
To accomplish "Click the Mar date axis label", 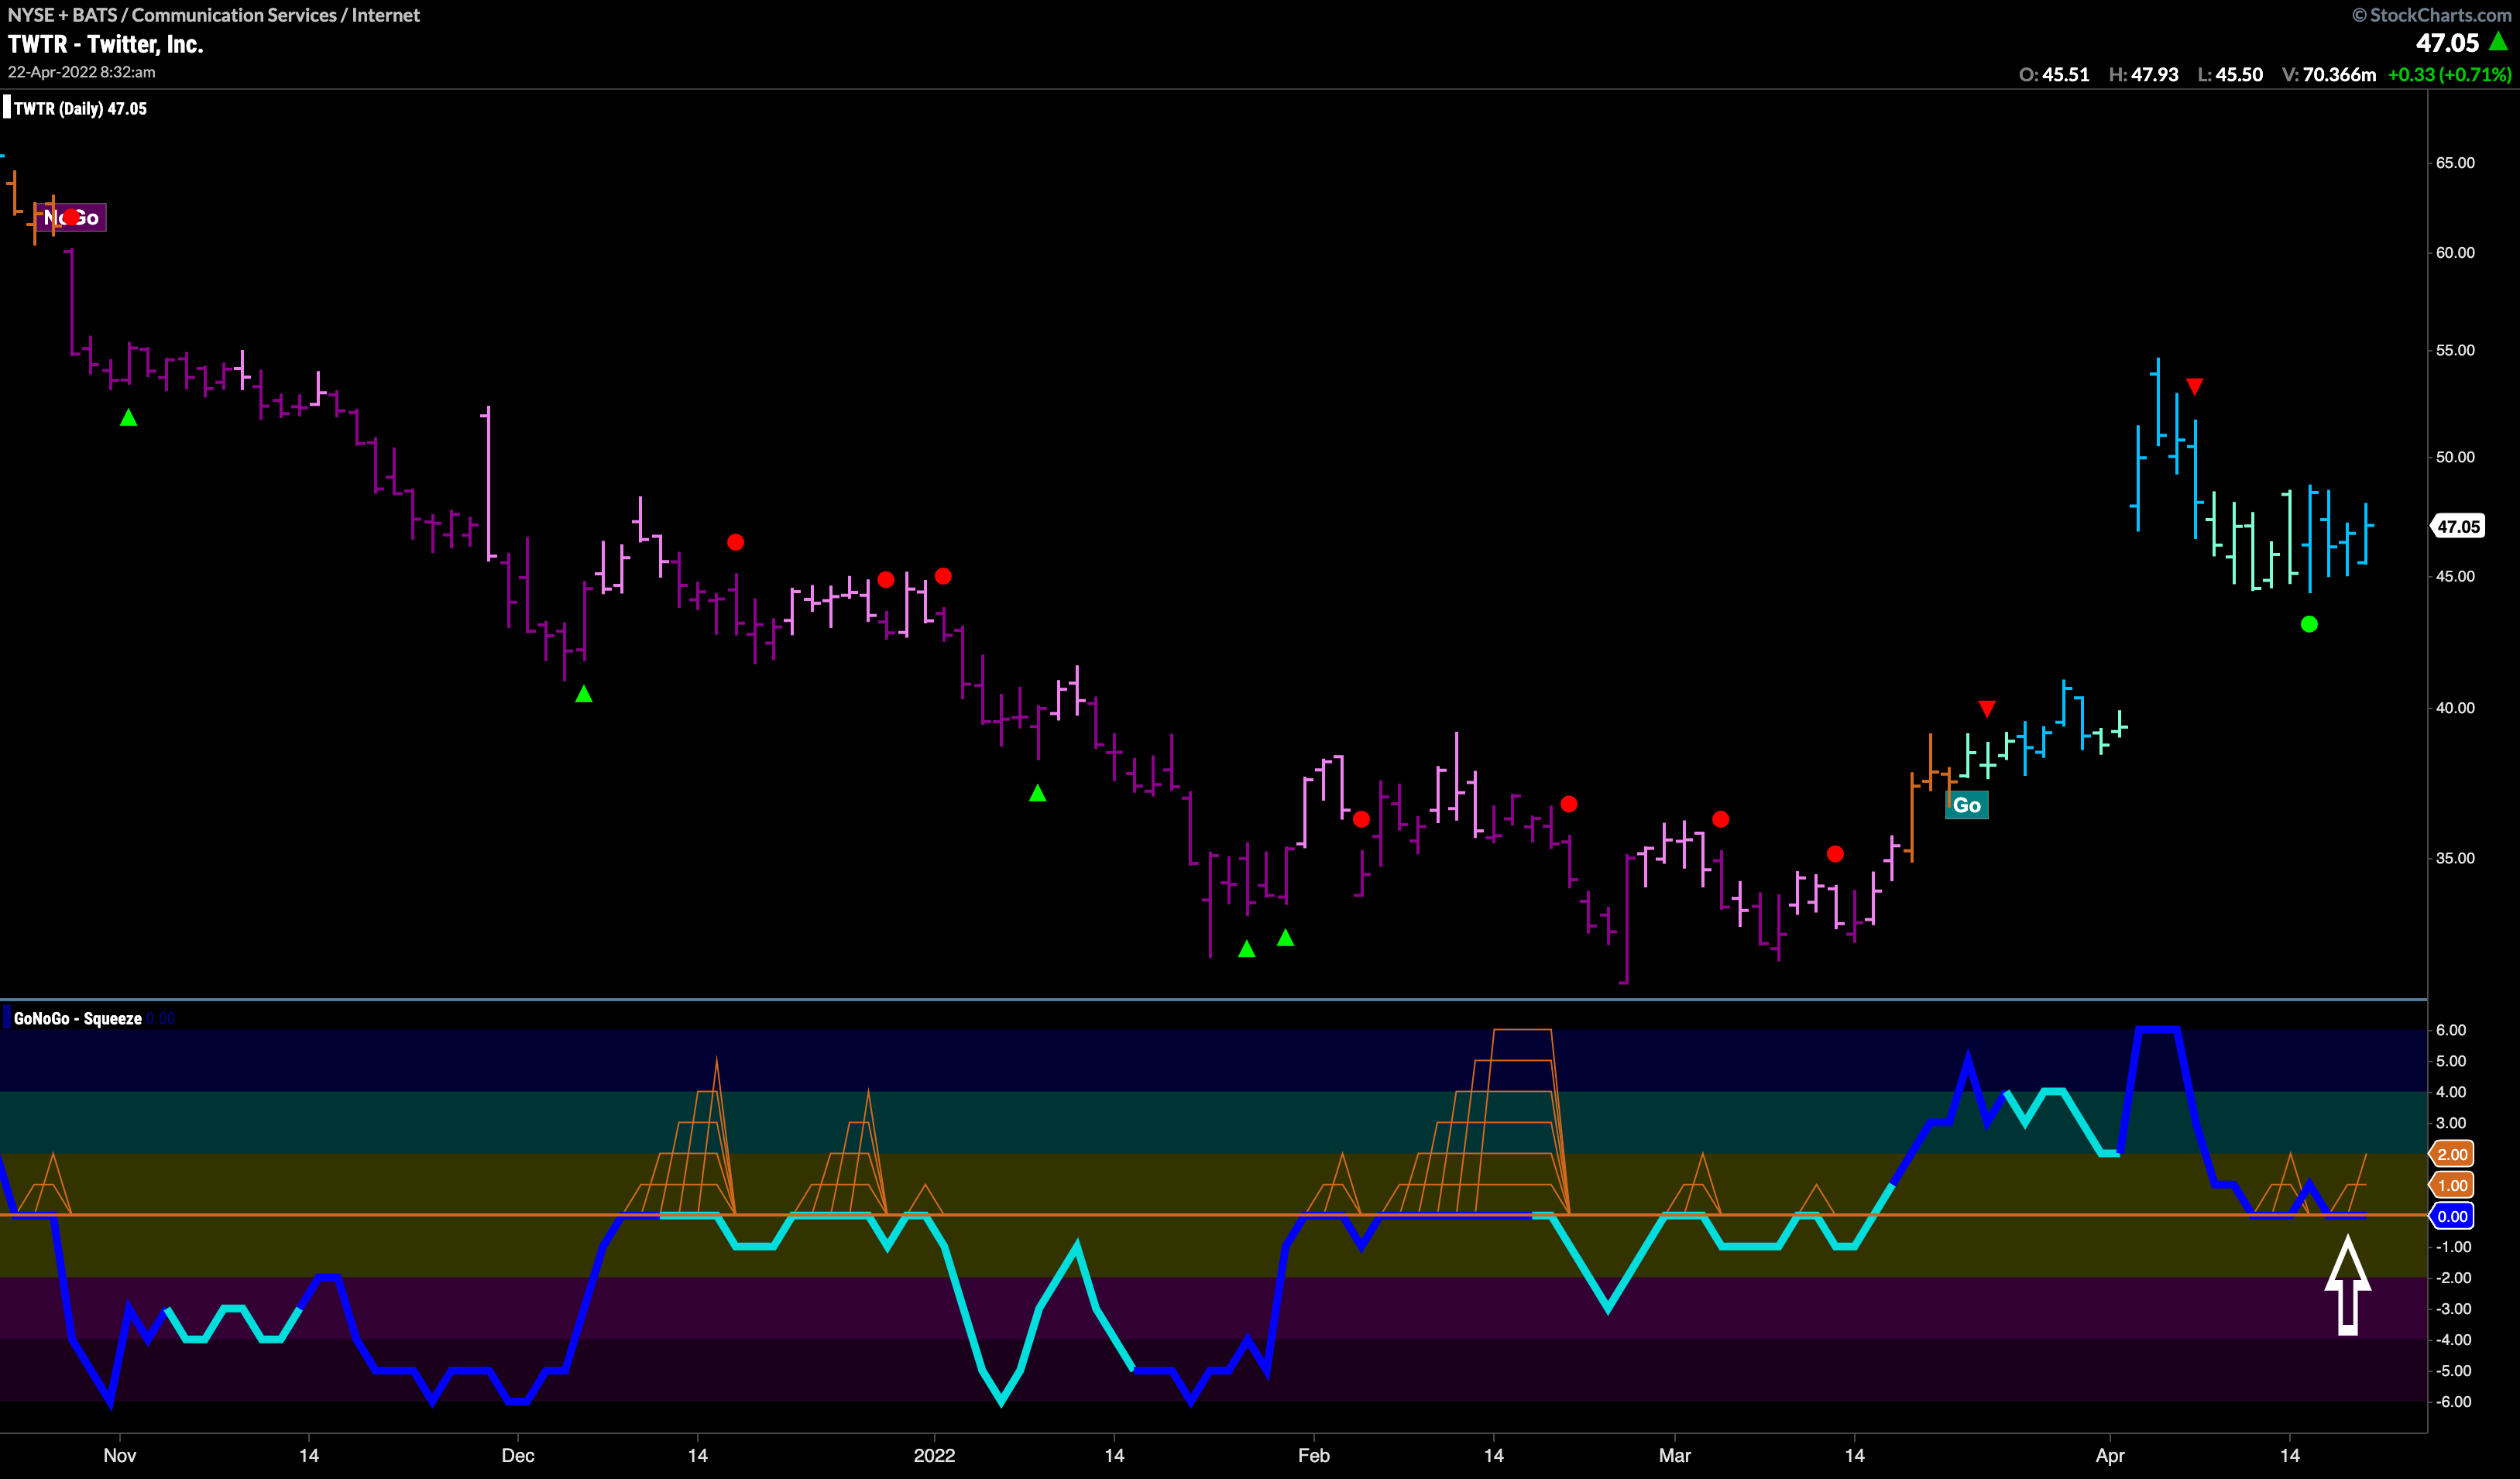I will [x=1675, y=1455].
